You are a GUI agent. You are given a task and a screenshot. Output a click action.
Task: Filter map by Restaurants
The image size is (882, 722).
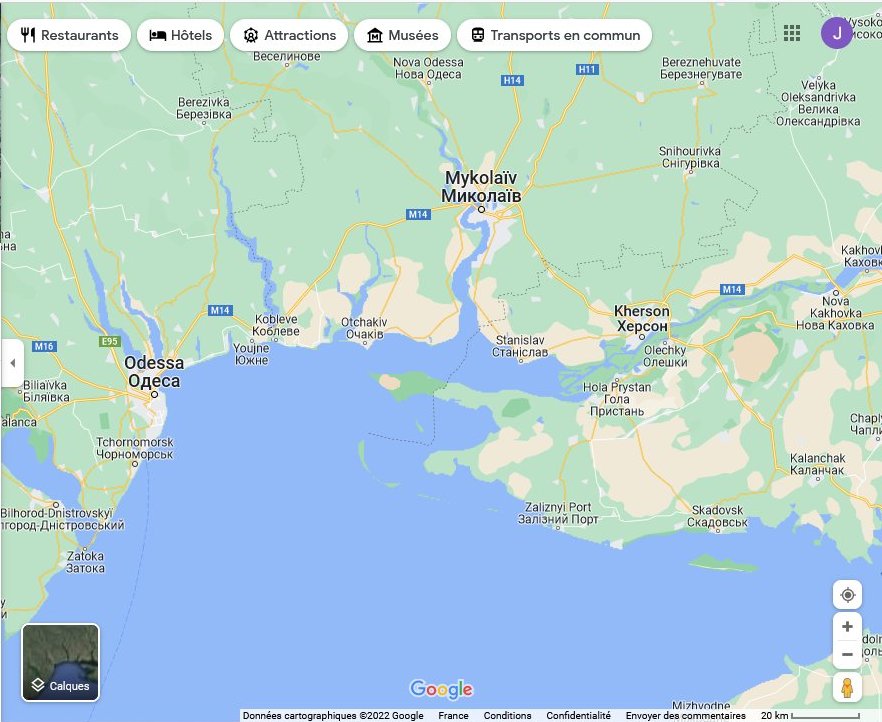click(69, 35)
